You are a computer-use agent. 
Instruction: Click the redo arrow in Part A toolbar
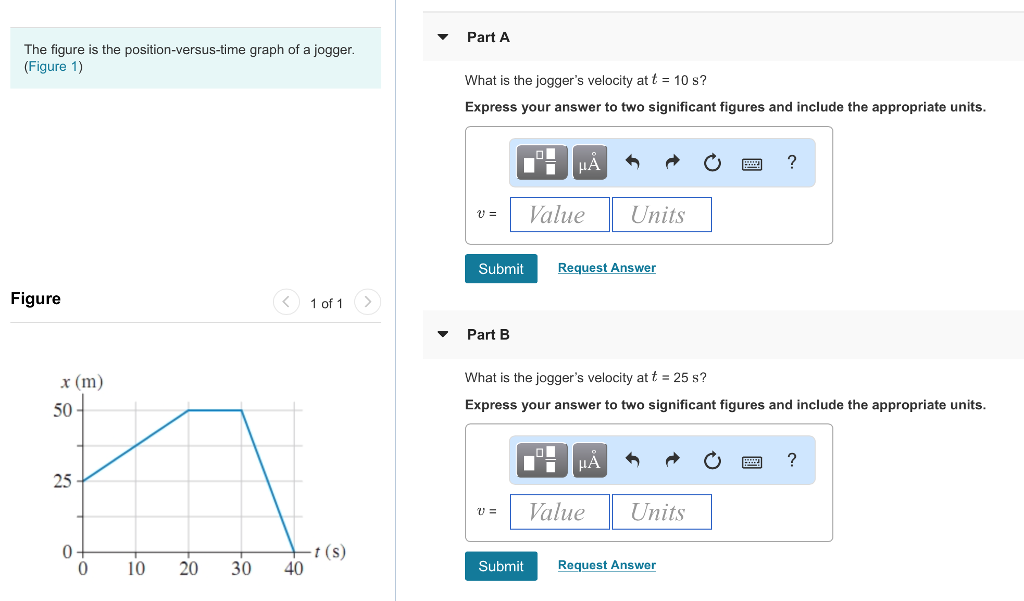pyautogui.click(x=672, y=163)
